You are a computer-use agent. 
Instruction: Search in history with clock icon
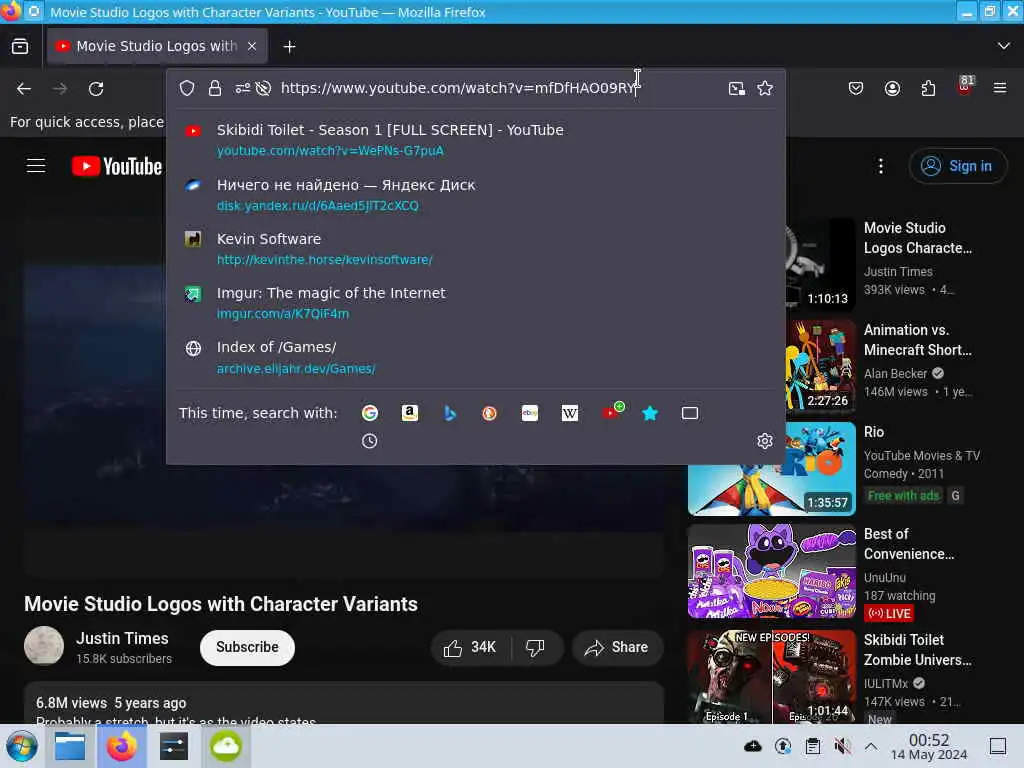click(x=370, y=441)
